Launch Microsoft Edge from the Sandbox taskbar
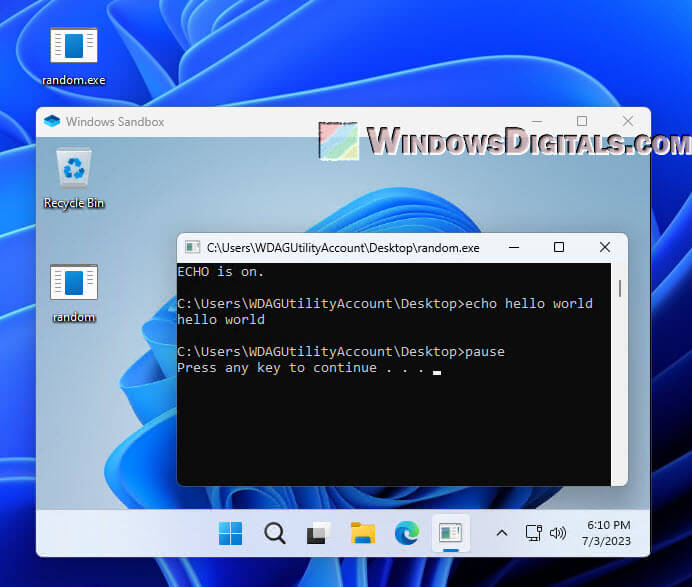The height and width of the screenshot is (587, 692). (x=406, y=533)
